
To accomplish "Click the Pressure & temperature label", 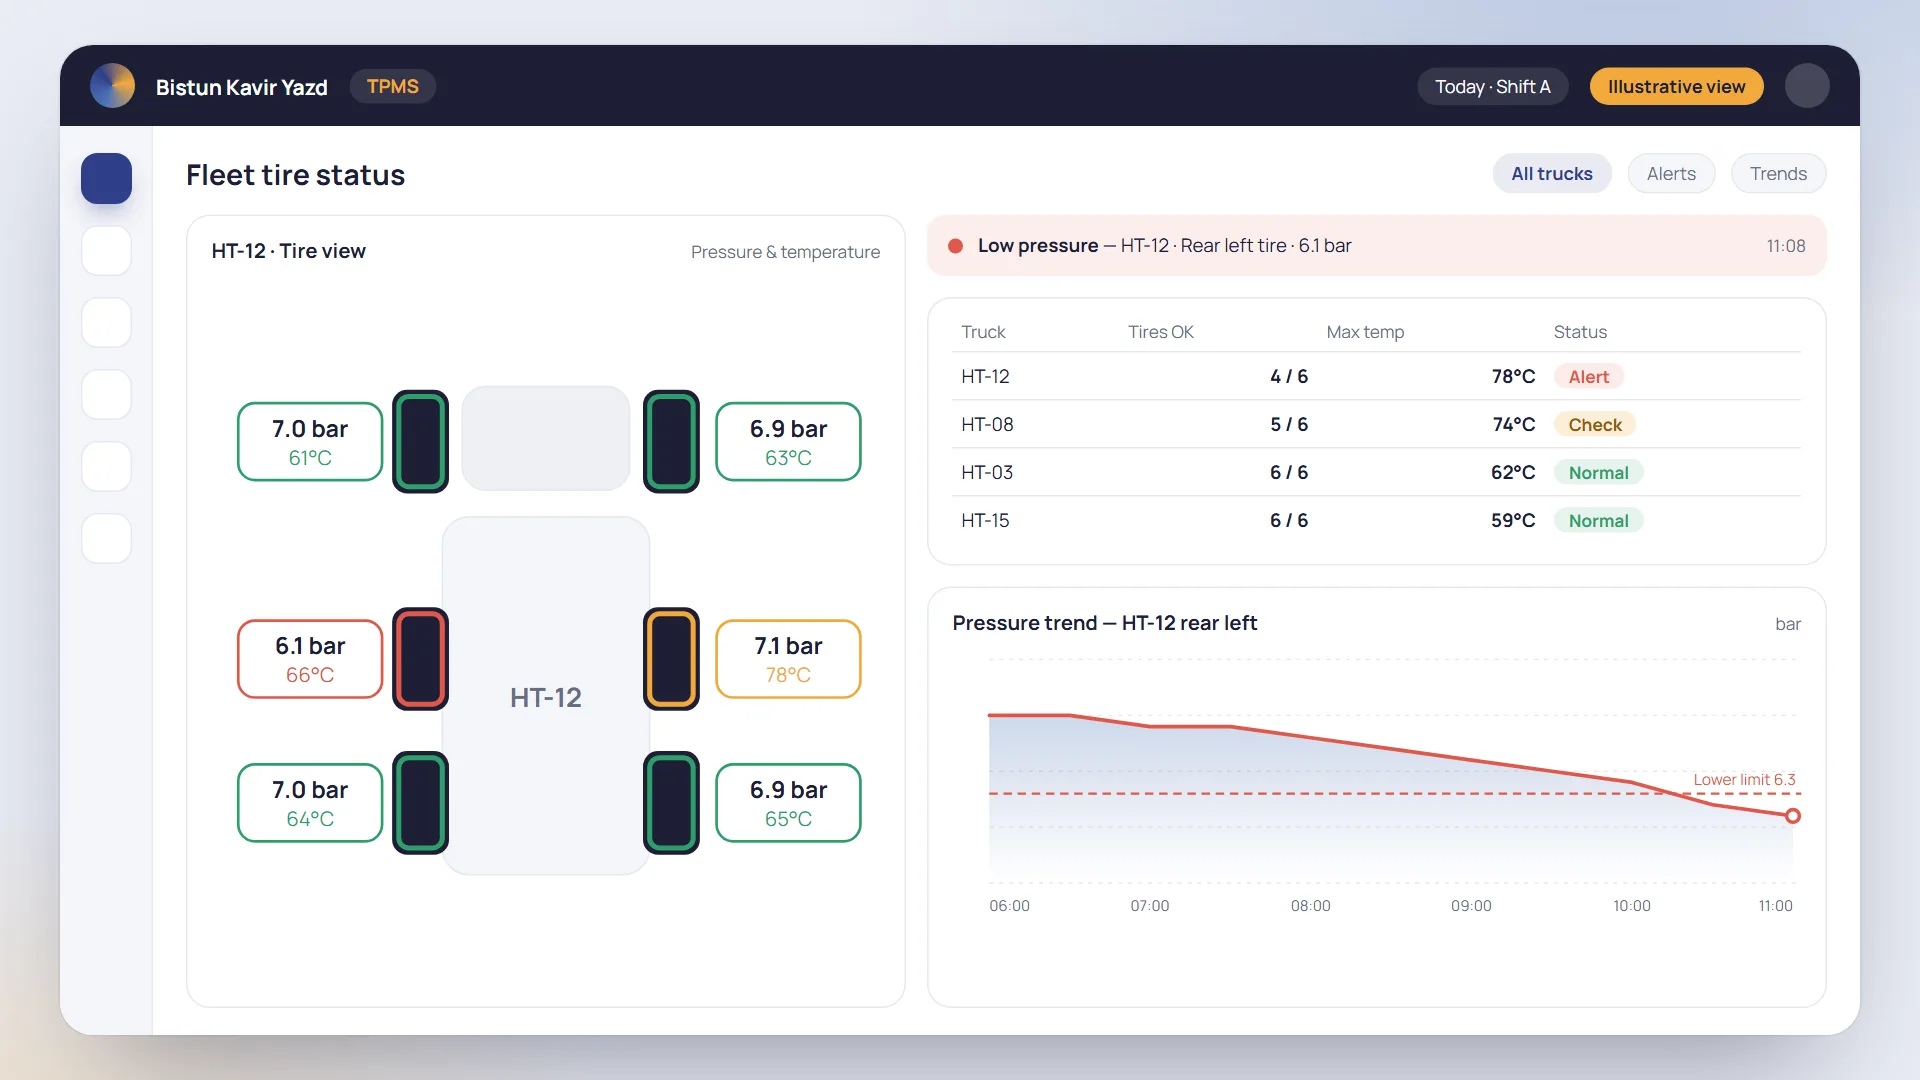I will [785, 252].
